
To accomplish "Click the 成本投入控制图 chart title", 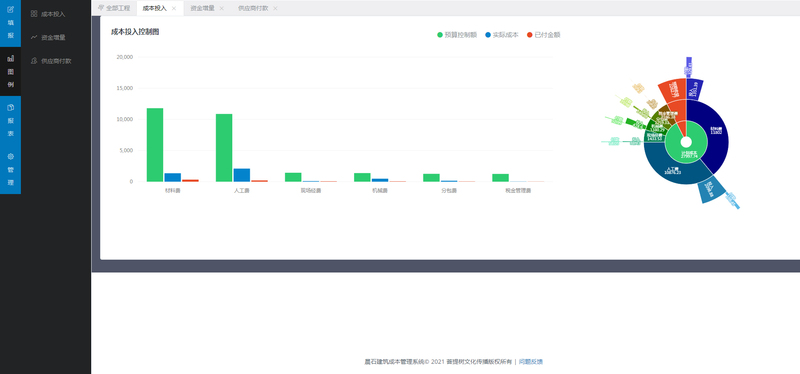I will click(x=135, y=32).
